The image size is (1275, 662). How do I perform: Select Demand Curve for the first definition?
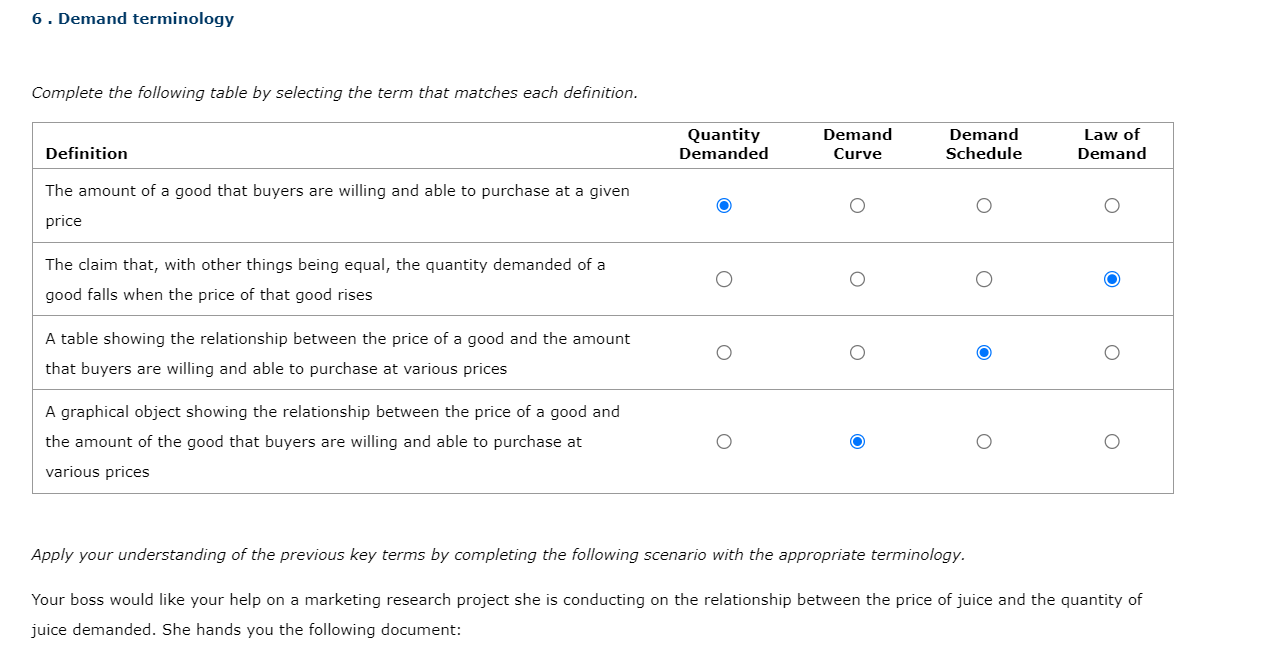857,205
